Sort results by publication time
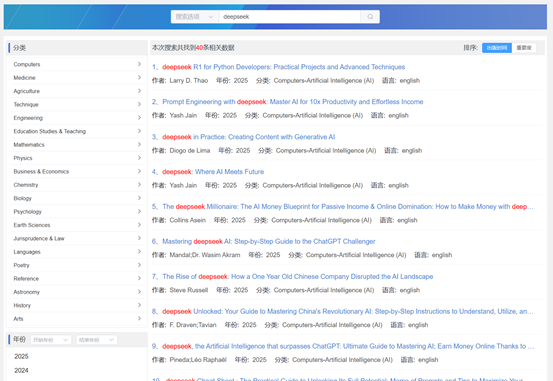This screenshot has height=381, width=553. (497, 48)
